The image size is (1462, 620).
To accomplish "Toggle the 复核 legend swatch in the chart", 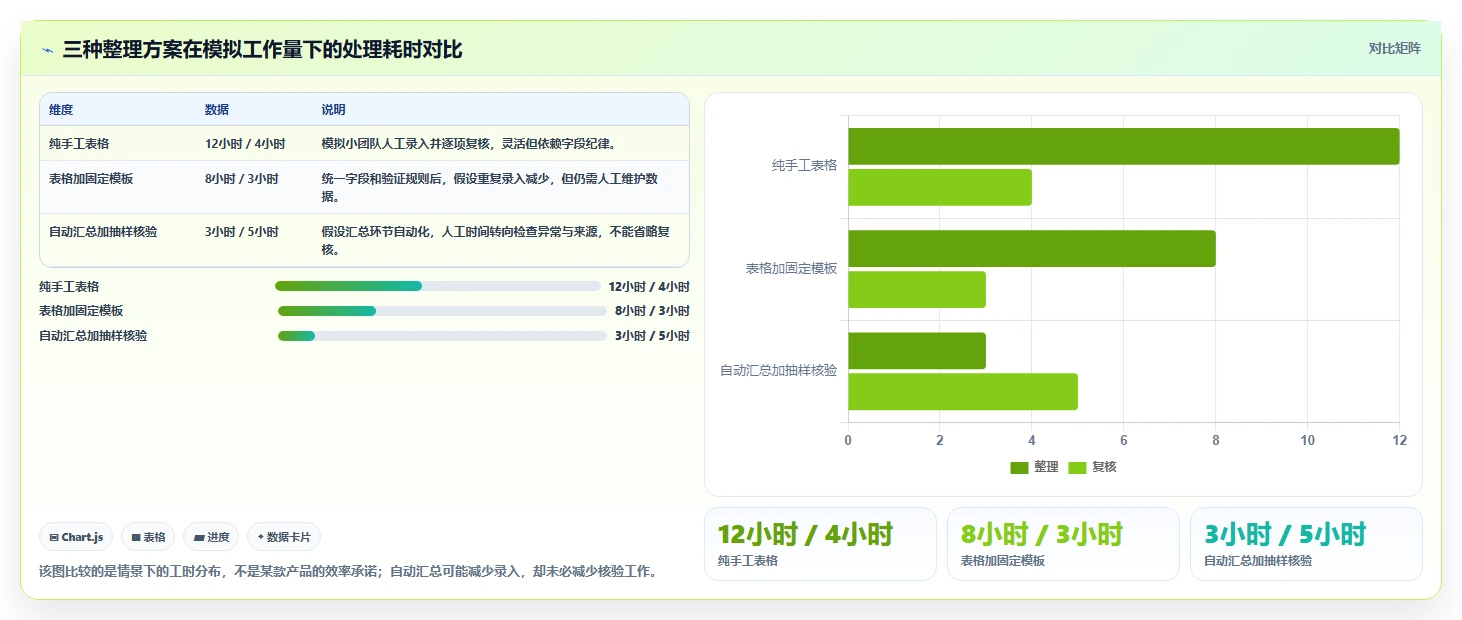I will click(x=1077, y=467).
